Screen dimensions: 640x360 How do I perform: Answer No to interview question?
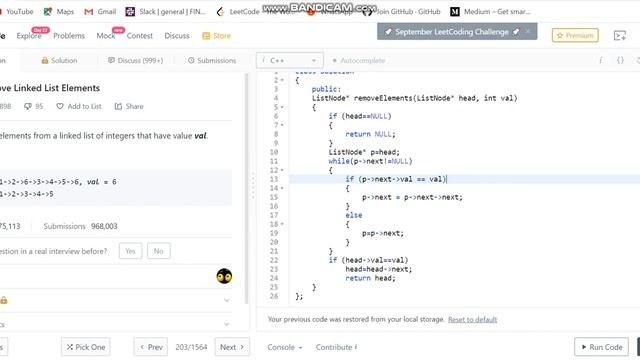coord(159,251)
